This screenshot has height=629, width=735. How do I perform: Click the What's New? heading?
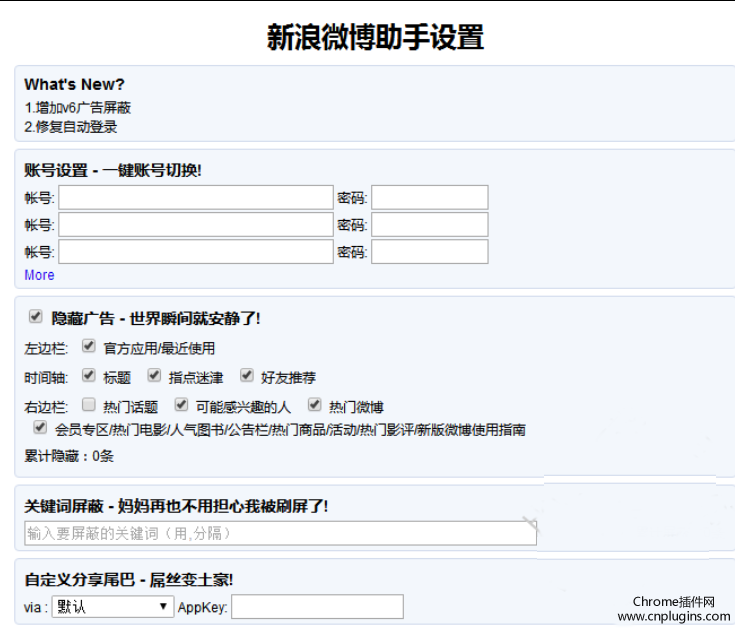click(x=75, y=84)
